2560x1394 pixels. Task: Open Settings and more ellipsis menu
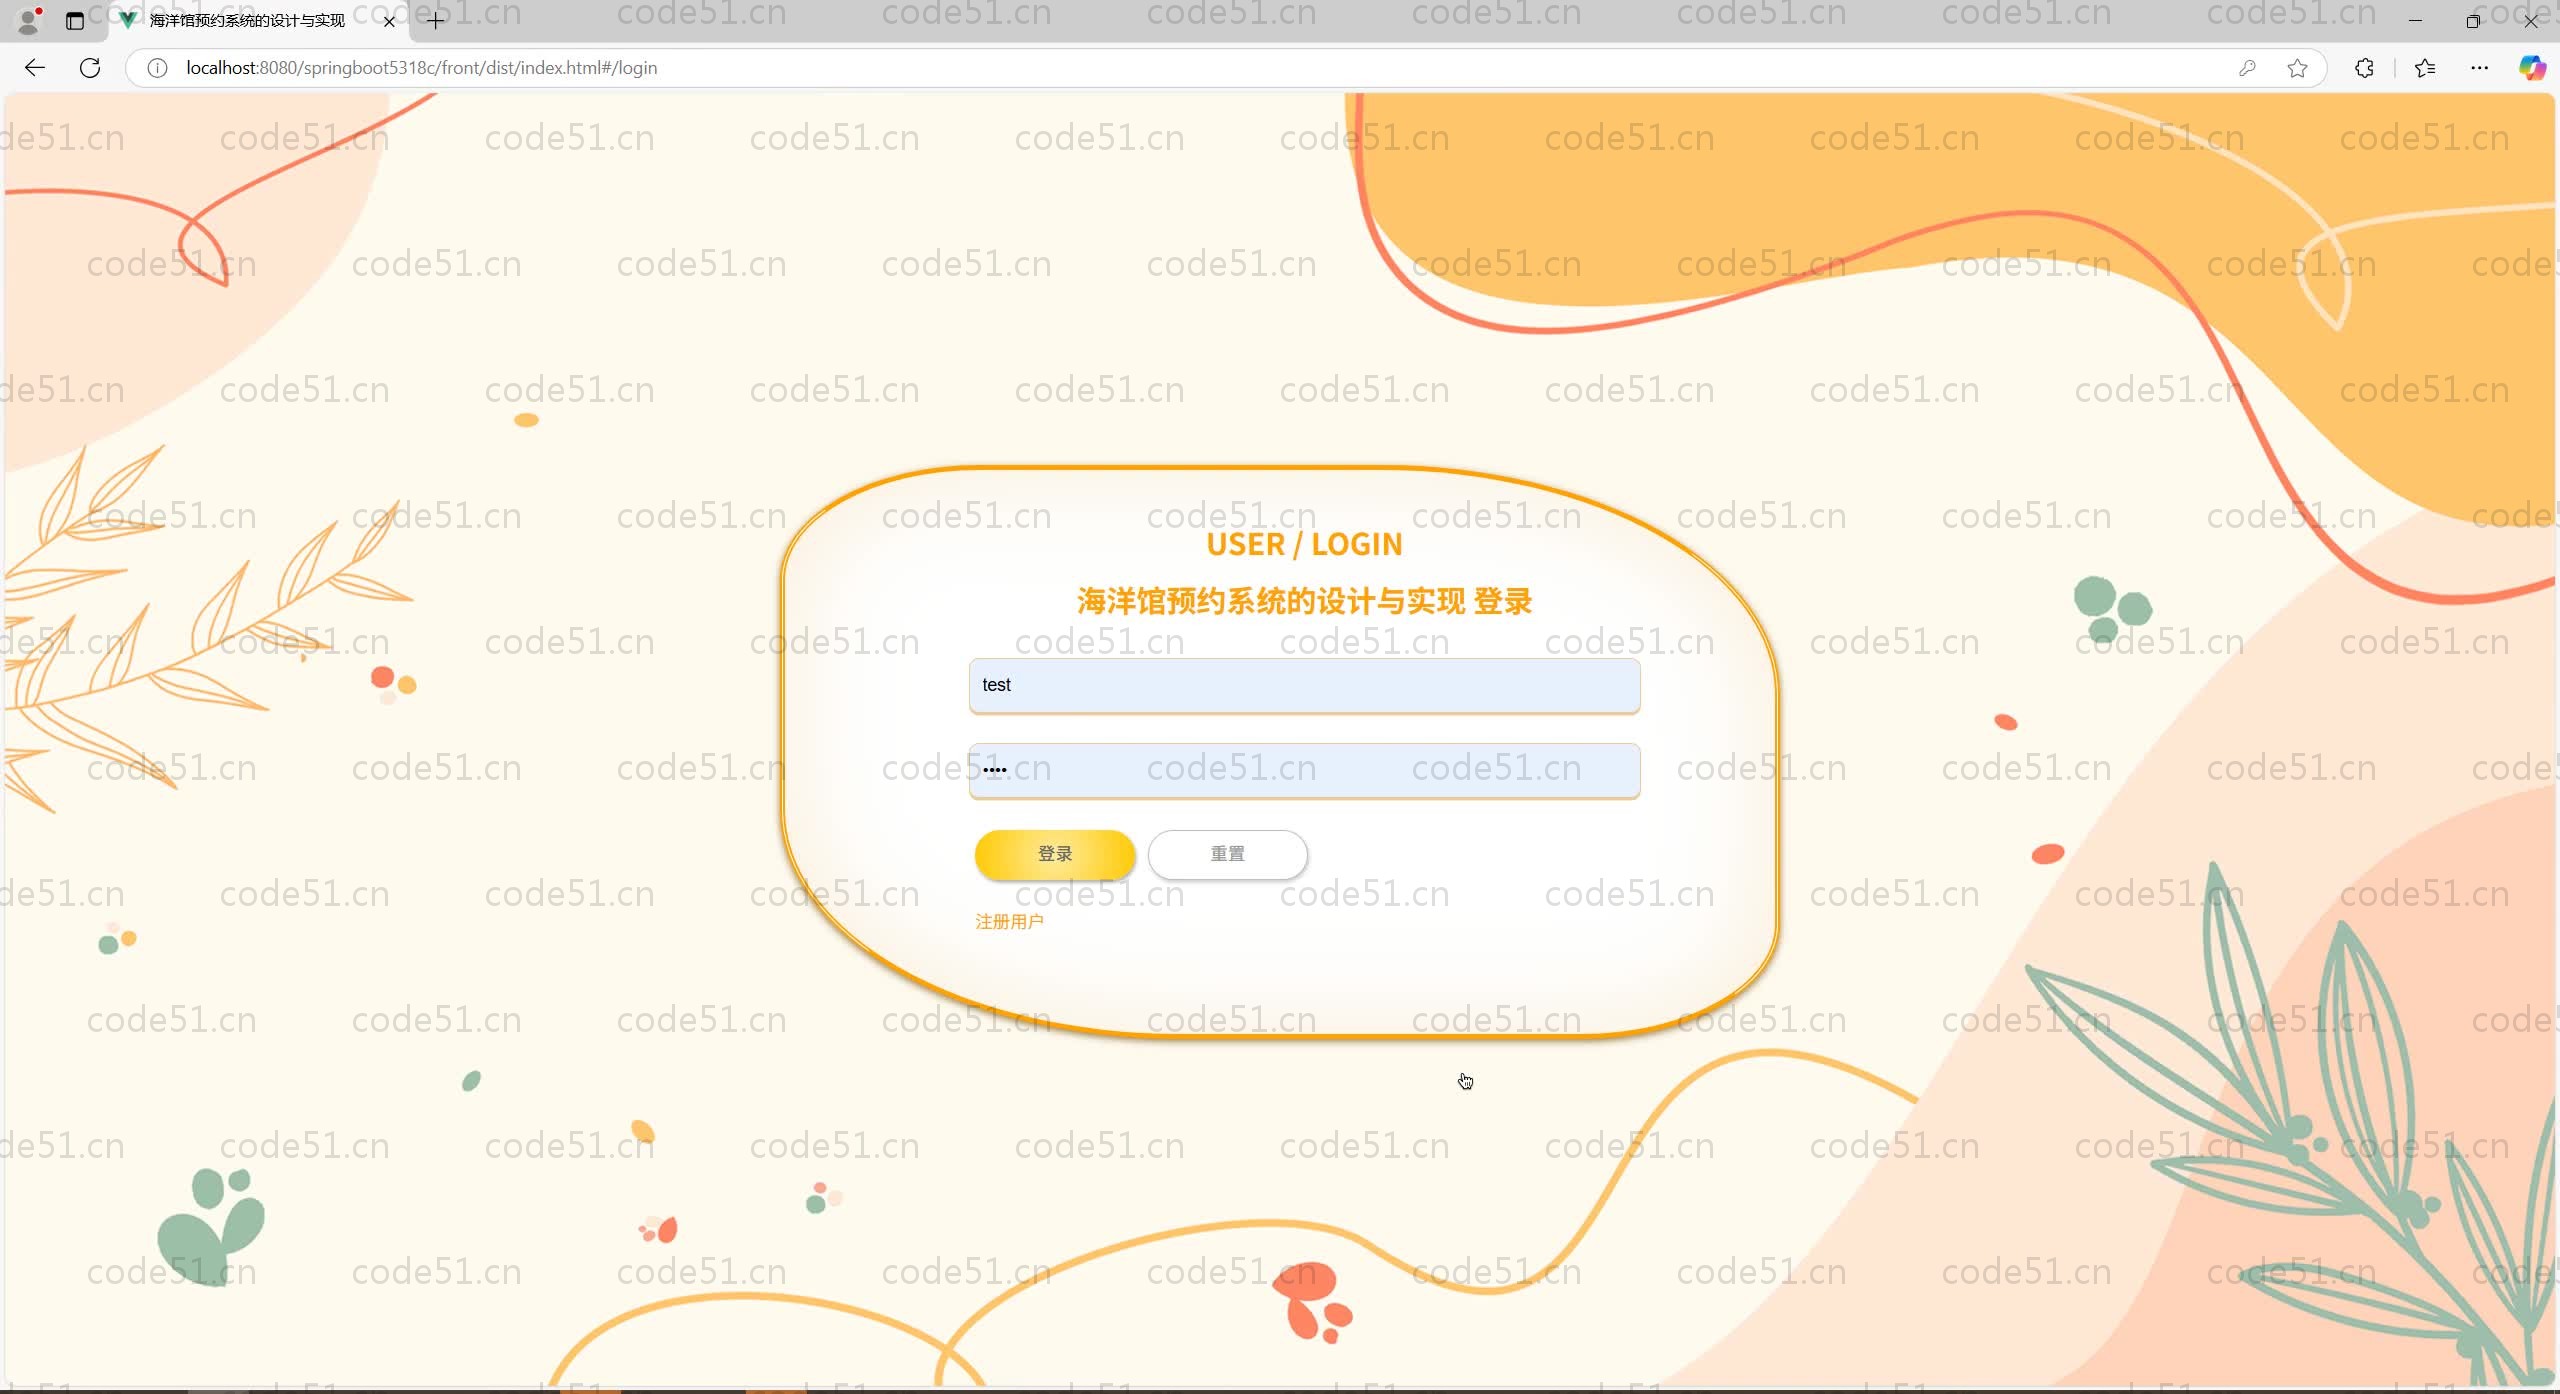[x=2479, y=68]
